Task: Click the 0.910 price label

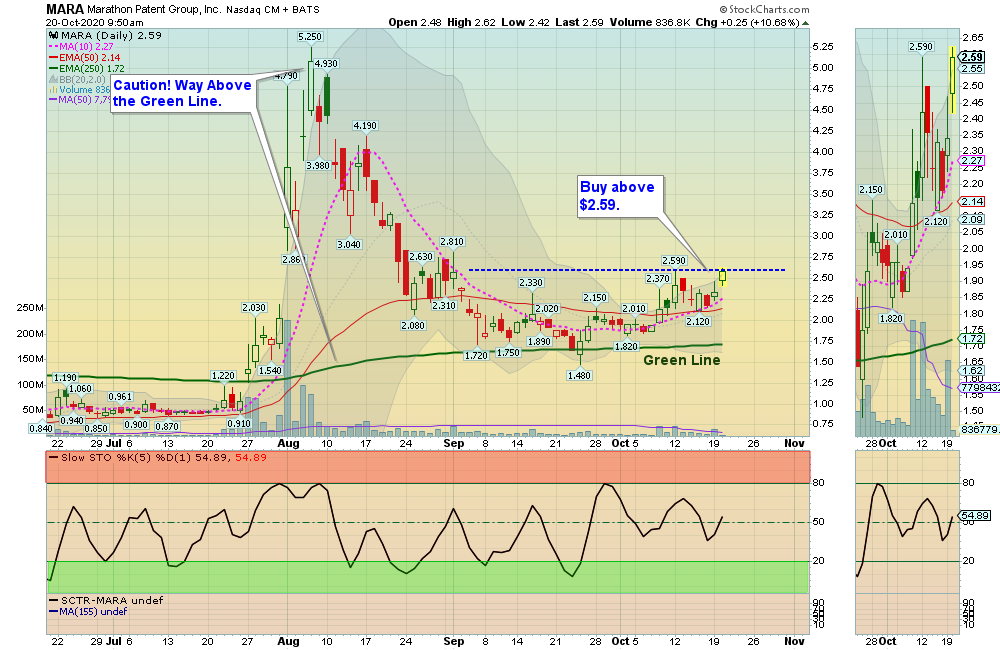Action: pyautogui.click(x=239, y=424)
